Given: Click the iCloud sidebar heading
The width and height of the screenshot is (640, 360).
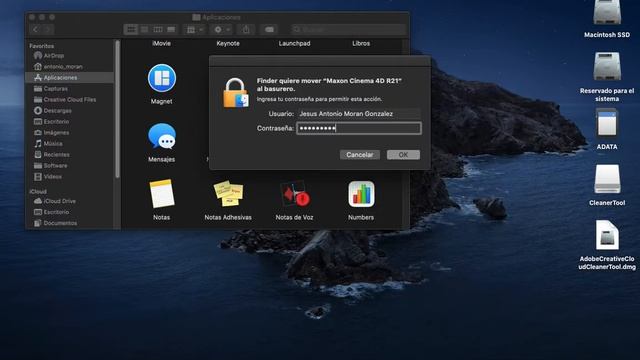Looking at the screenshot, I should (38, 191).
